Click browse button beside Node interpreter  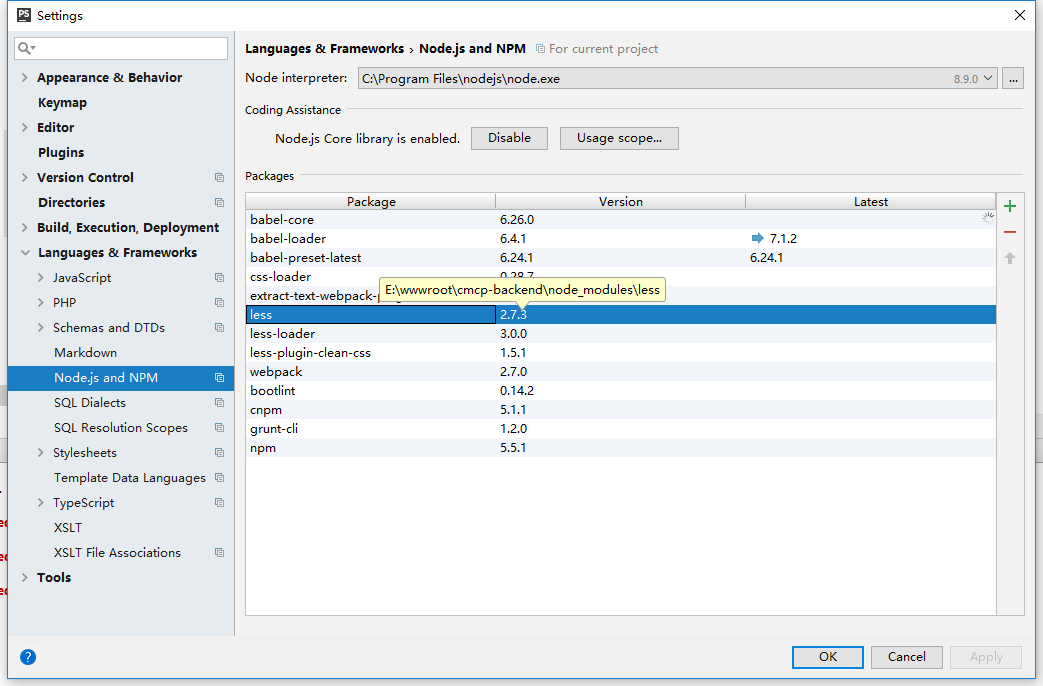[1014, 78]
